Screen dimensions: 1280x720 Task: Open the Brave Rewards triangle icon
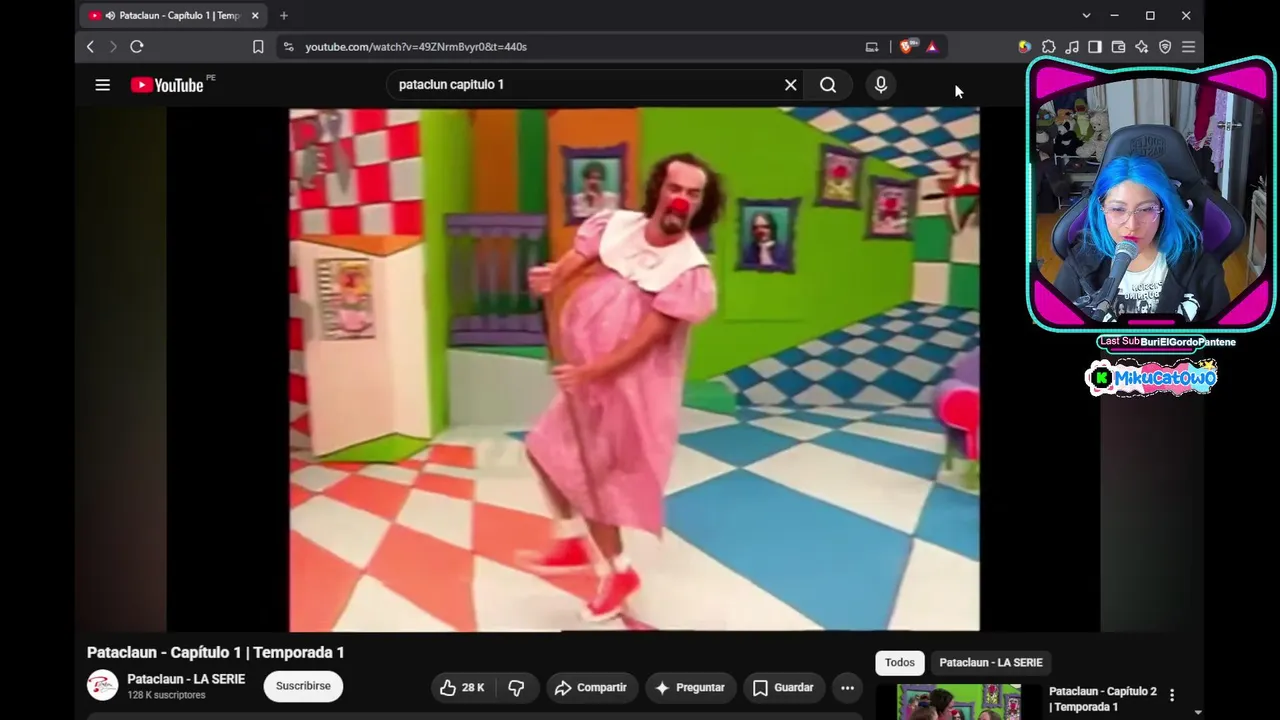(x=932, y=47)
